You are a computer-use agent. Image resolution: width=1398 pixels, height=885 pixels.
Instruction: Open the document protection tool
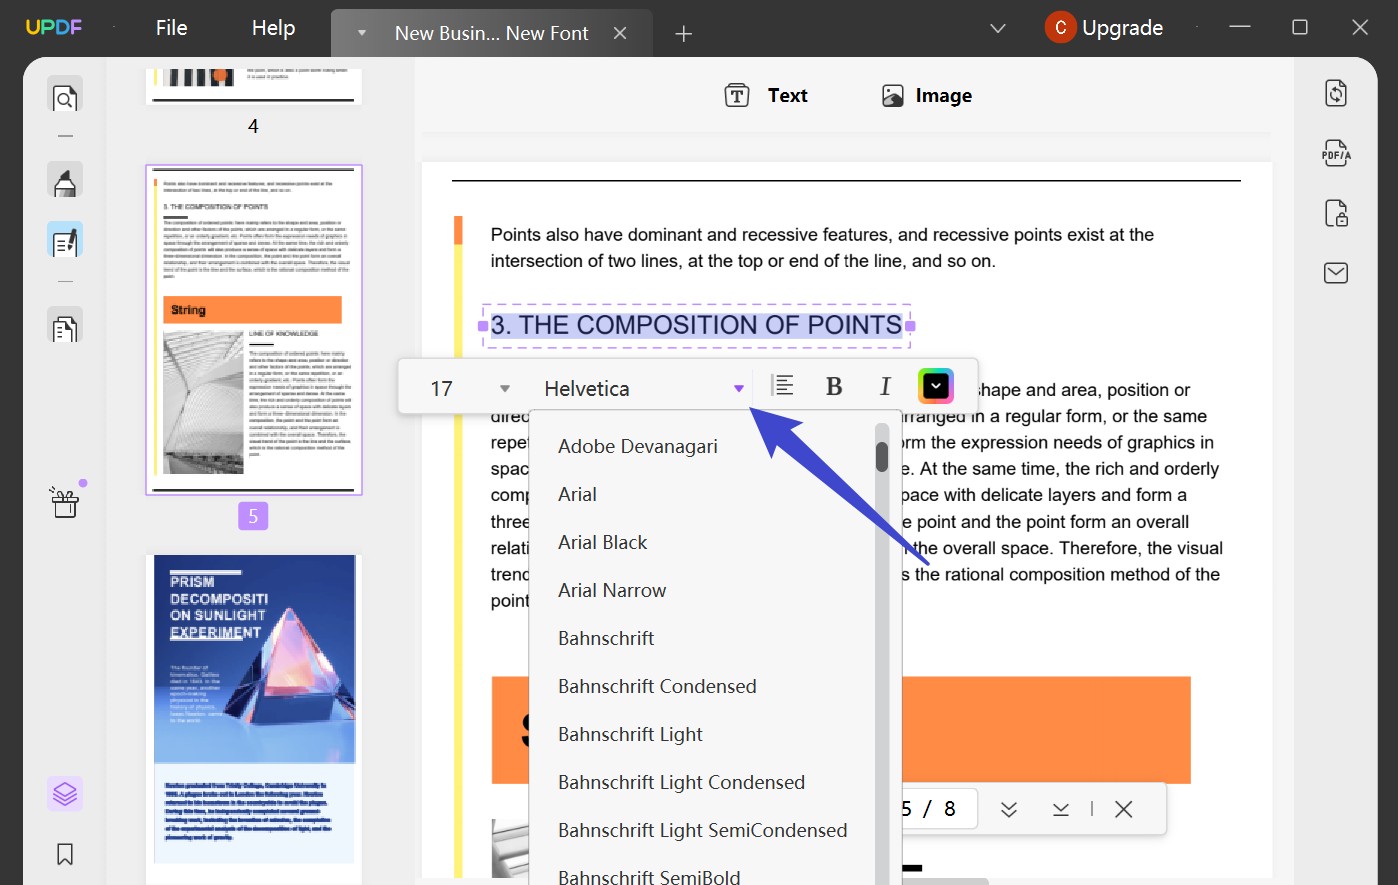tap(1335, 213)
